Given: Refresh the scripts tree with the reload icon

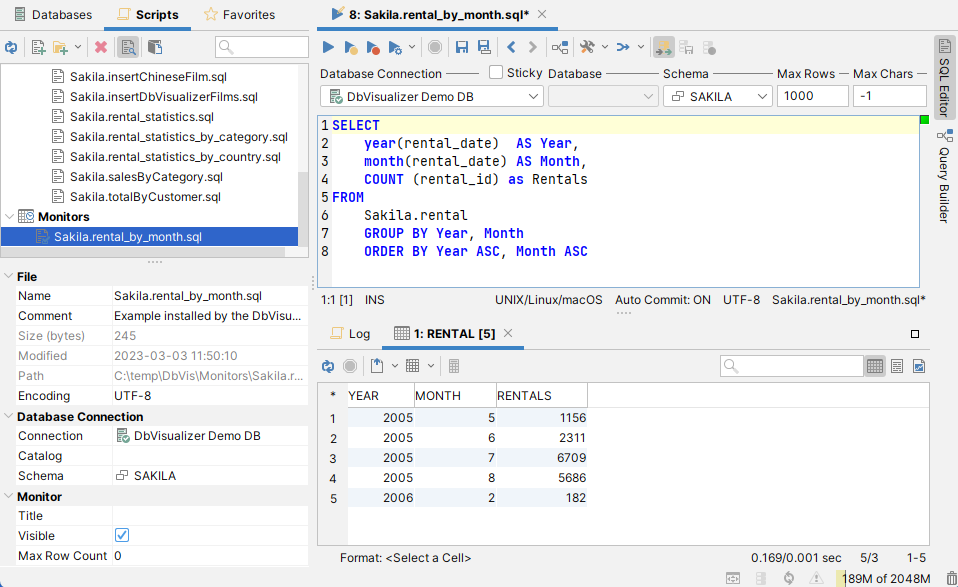Looking at the screenshot, I should (11, 46).
